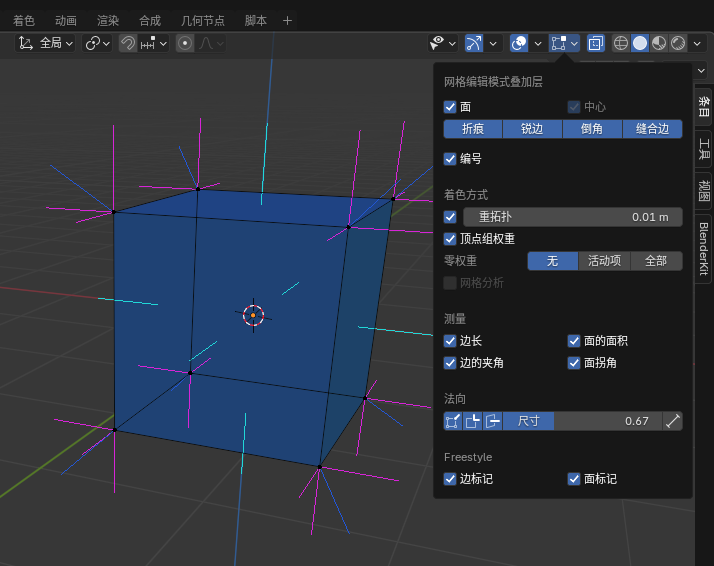Switch to wireframe viewport shading

[x=621, y=43]
